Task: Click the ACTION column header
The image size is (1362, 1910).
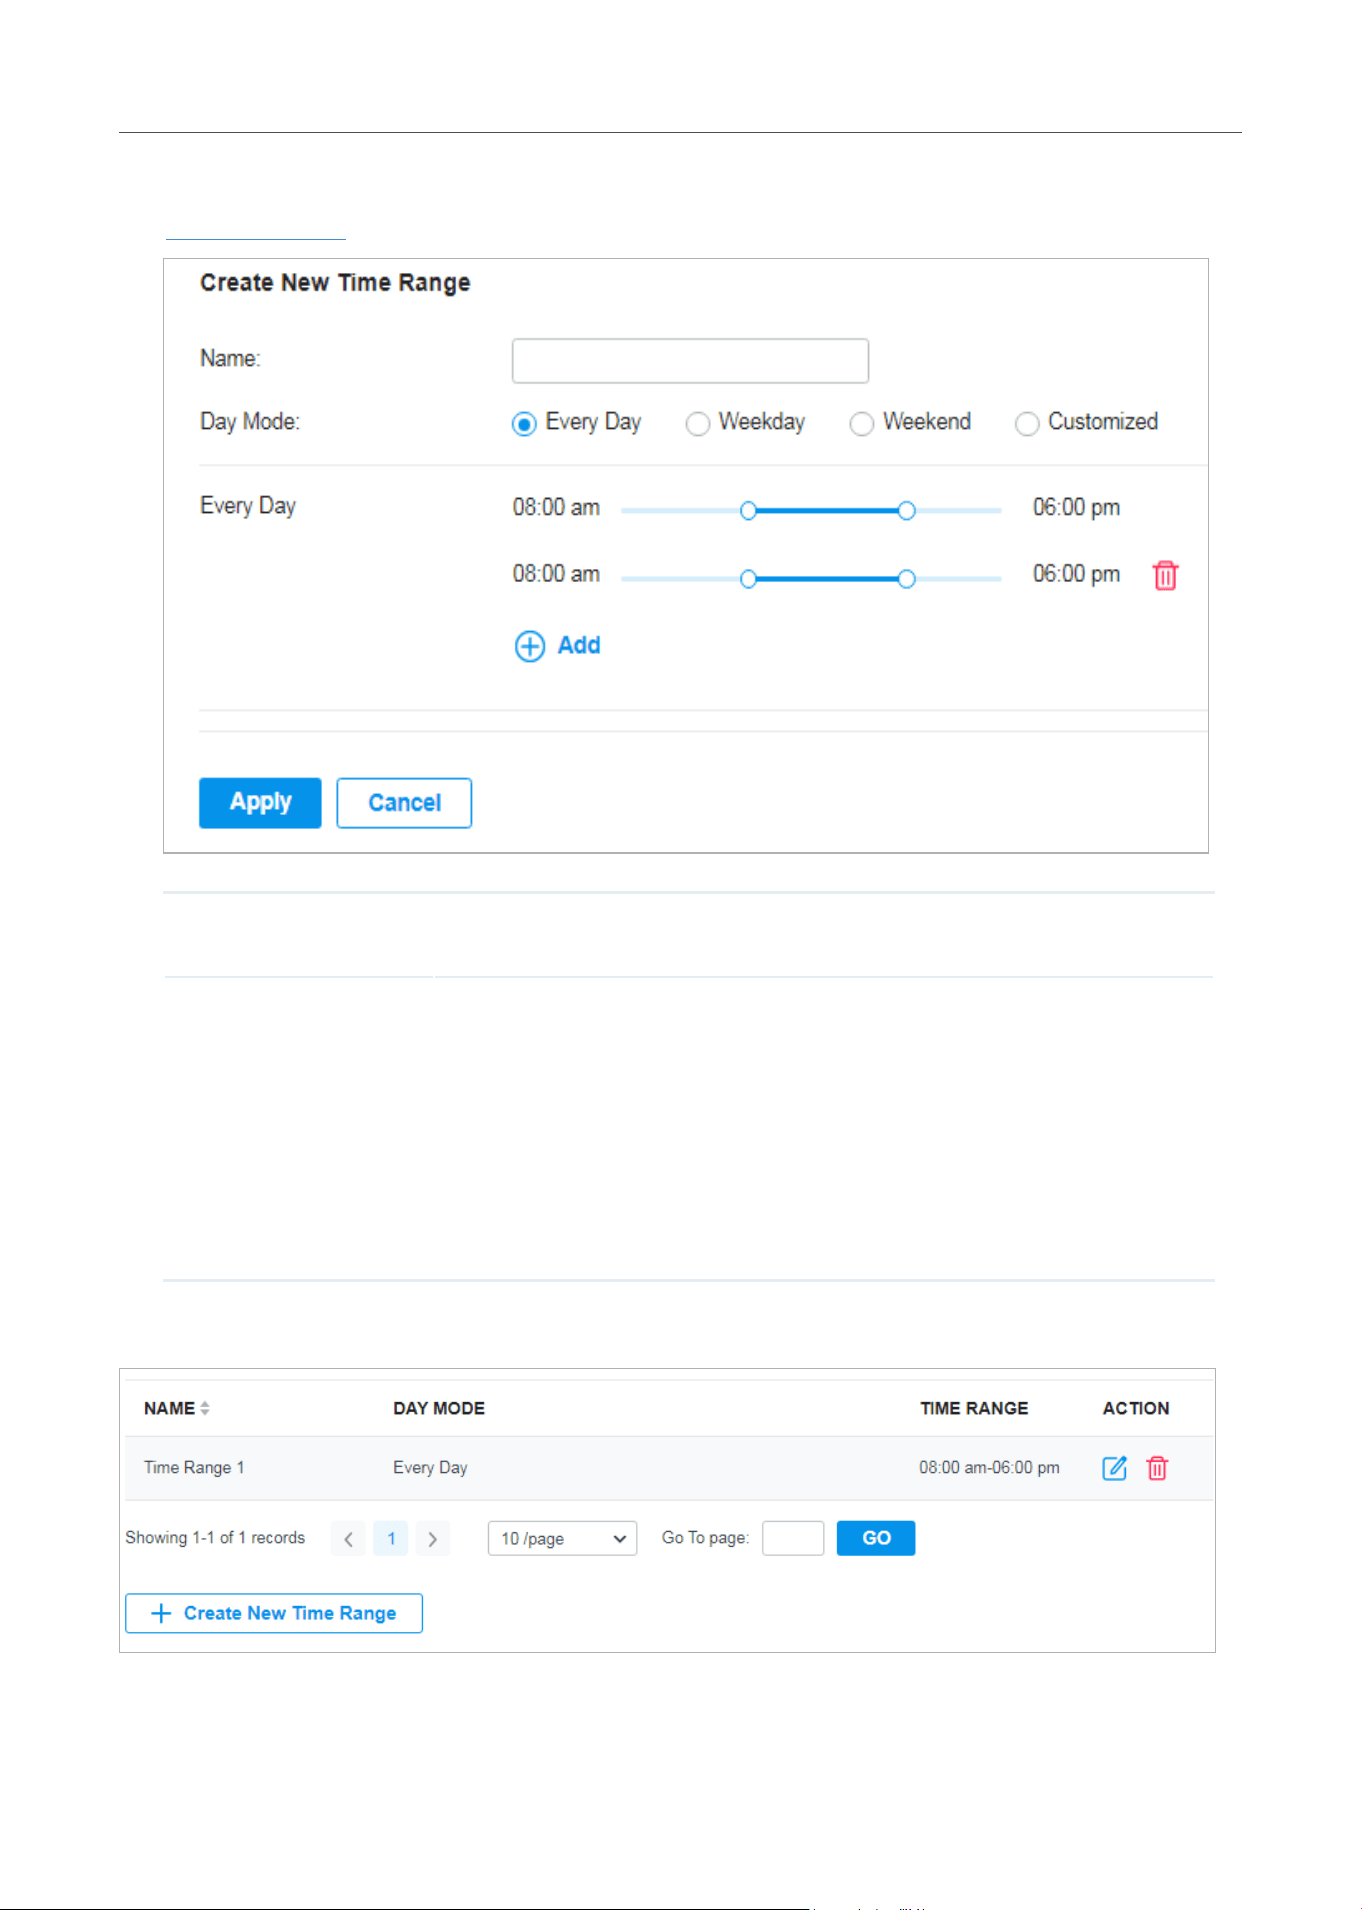Action: pyautogui.click(x=1136, y=1408)
